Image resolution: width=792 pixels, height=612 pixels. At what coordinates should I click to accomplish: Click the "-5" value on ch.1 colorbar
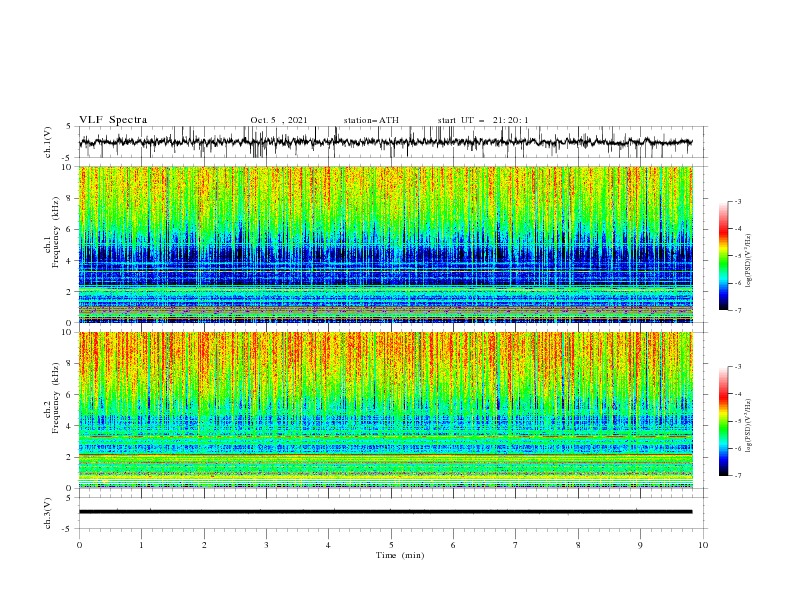coord(738,256)
